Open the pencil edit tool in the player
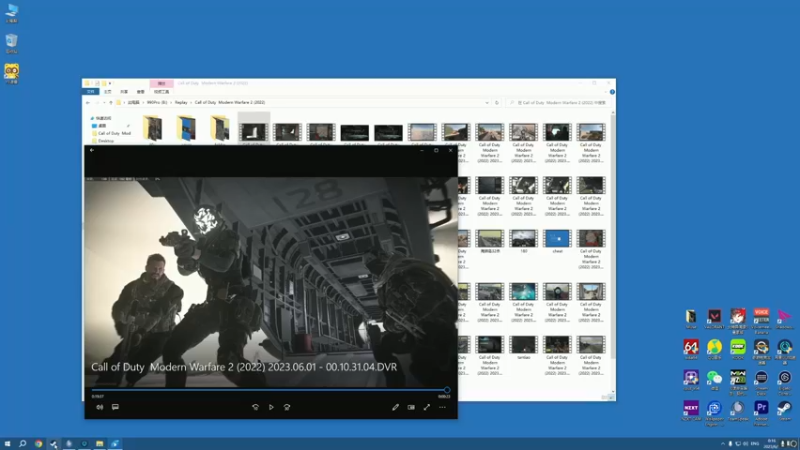The height and width of the screenshot is (450, 800). [395, 407]
